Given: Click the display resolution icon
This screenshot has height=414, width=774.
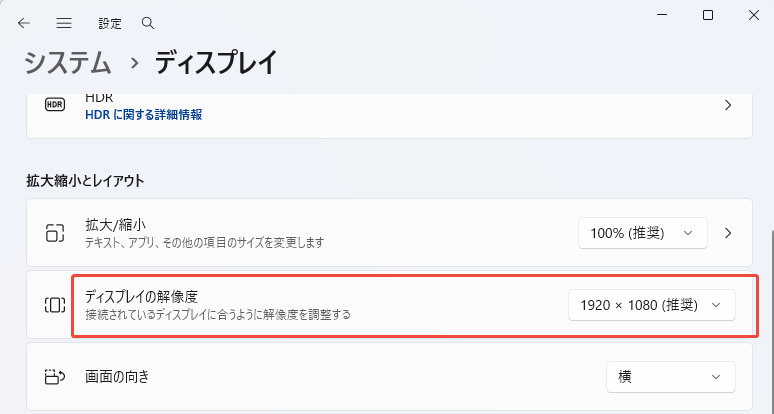Looking at the screenshot, I should point(54,305).
